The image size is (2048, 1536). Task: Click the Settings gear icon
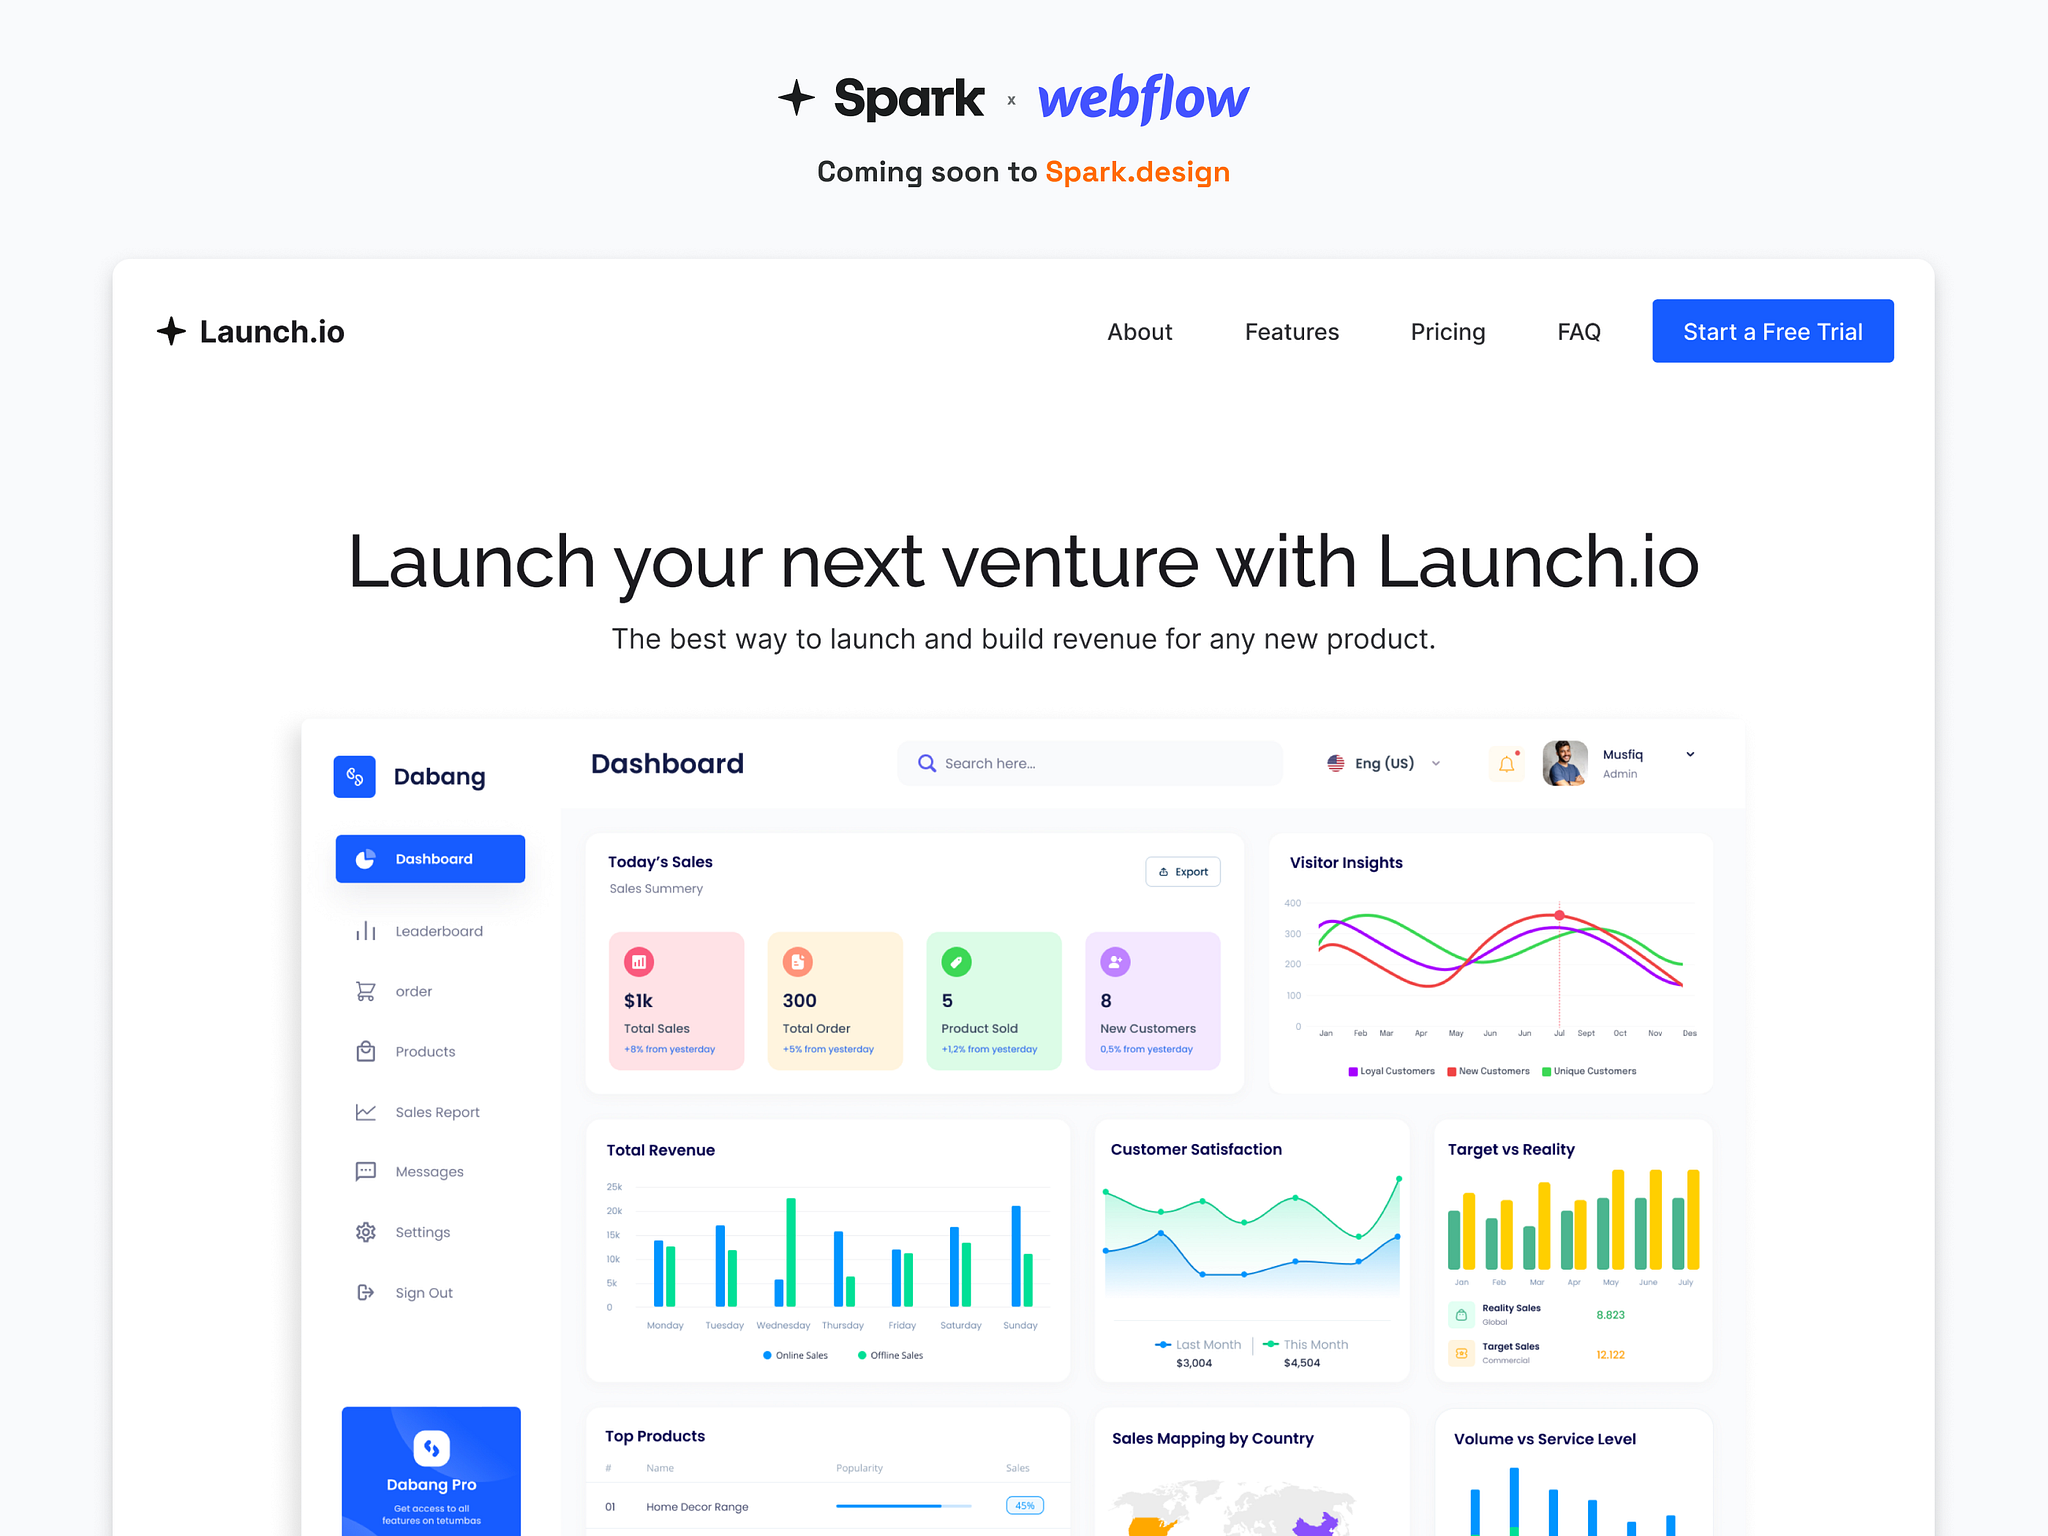click(364, 1233)
